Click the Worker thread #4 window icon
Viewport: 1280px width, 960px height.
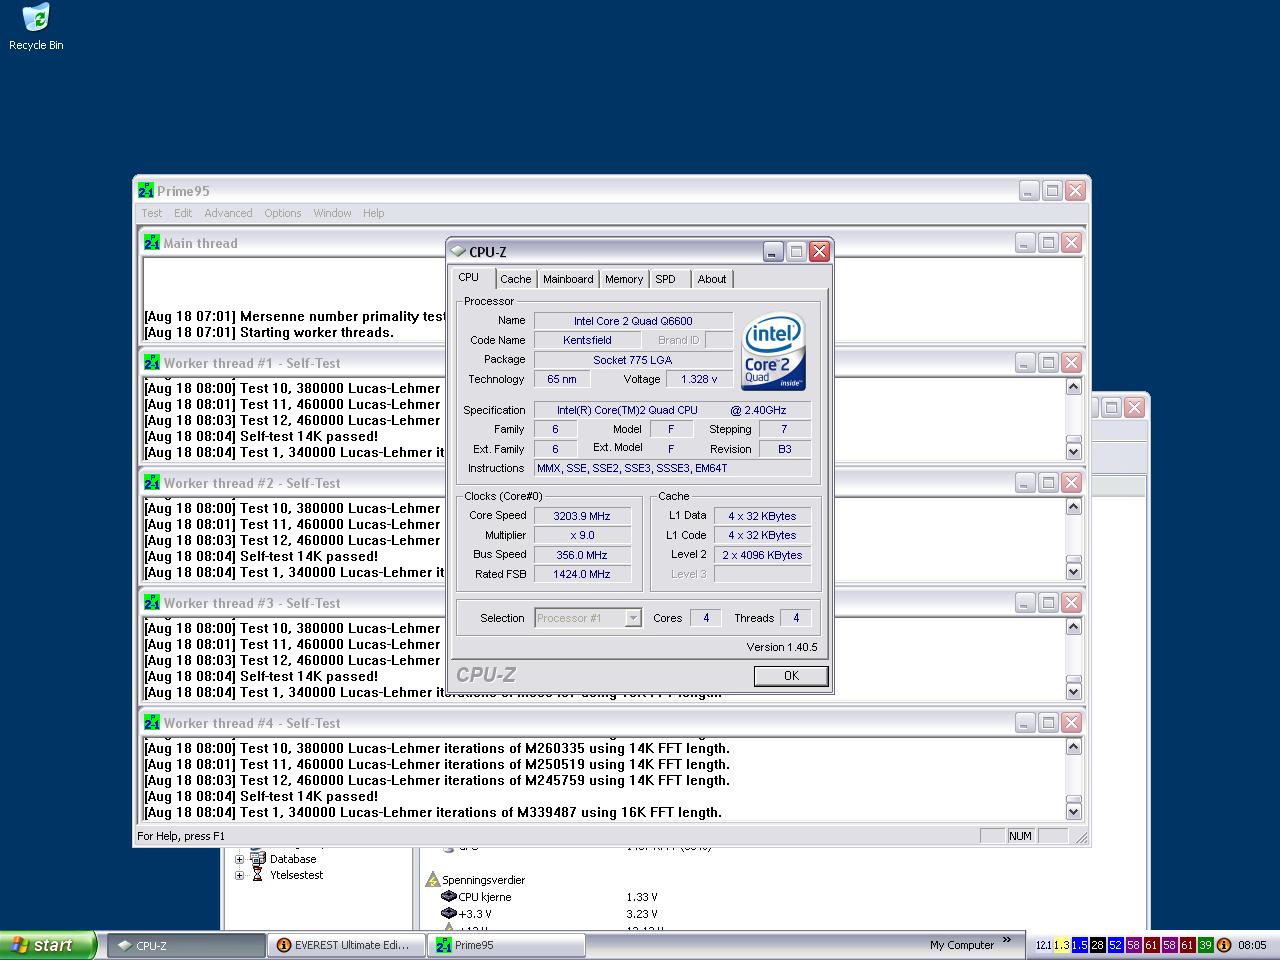point(152,722)
